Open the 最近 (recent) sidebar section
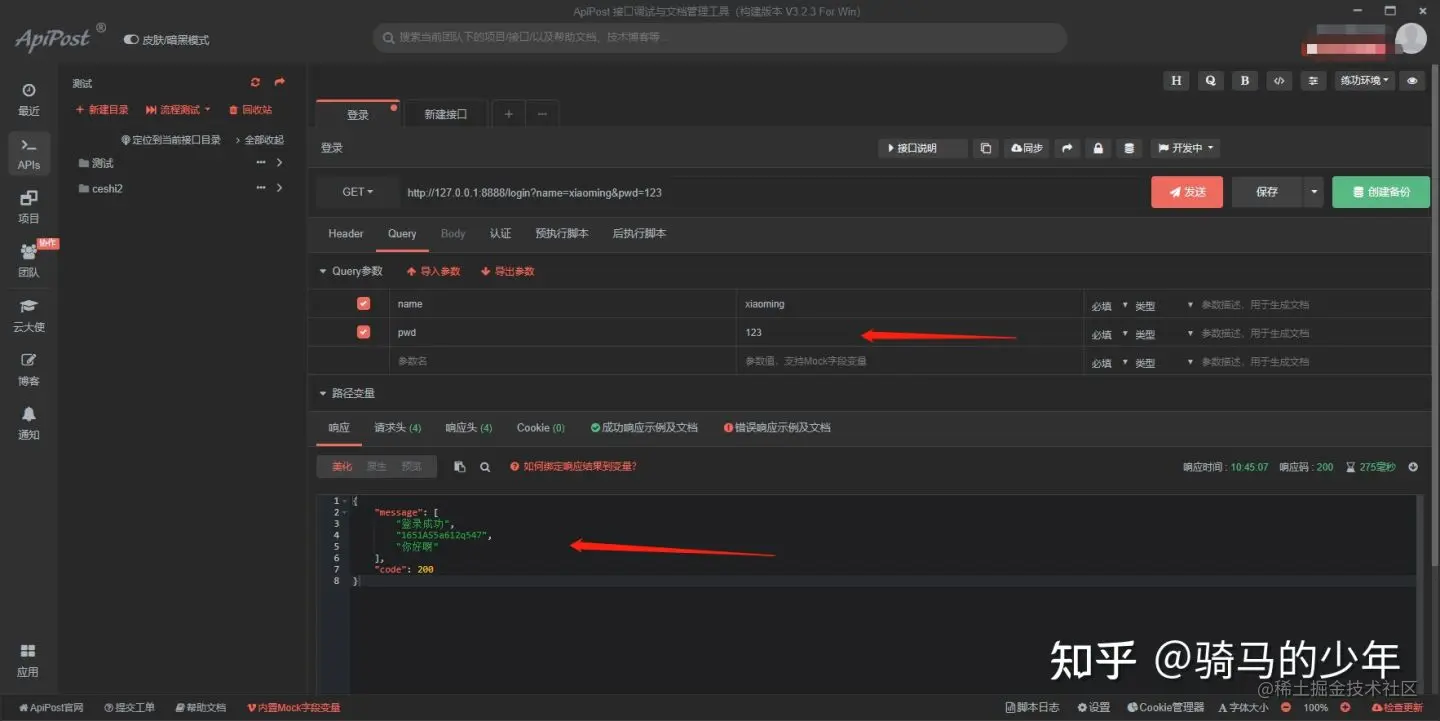The width and height of the screenshot is (1440, 721). pyautogui.click(x=29, y=99)
